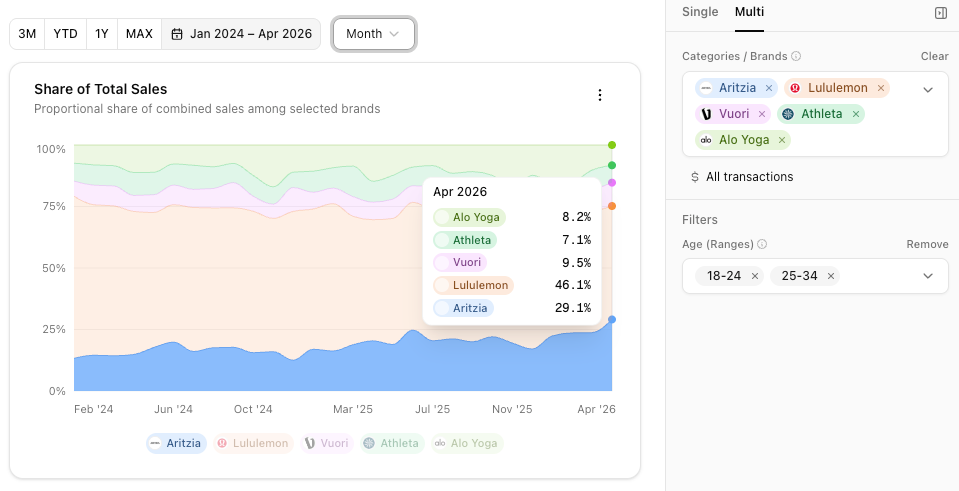Remove the Lululemon brand chip

[881, 88]
